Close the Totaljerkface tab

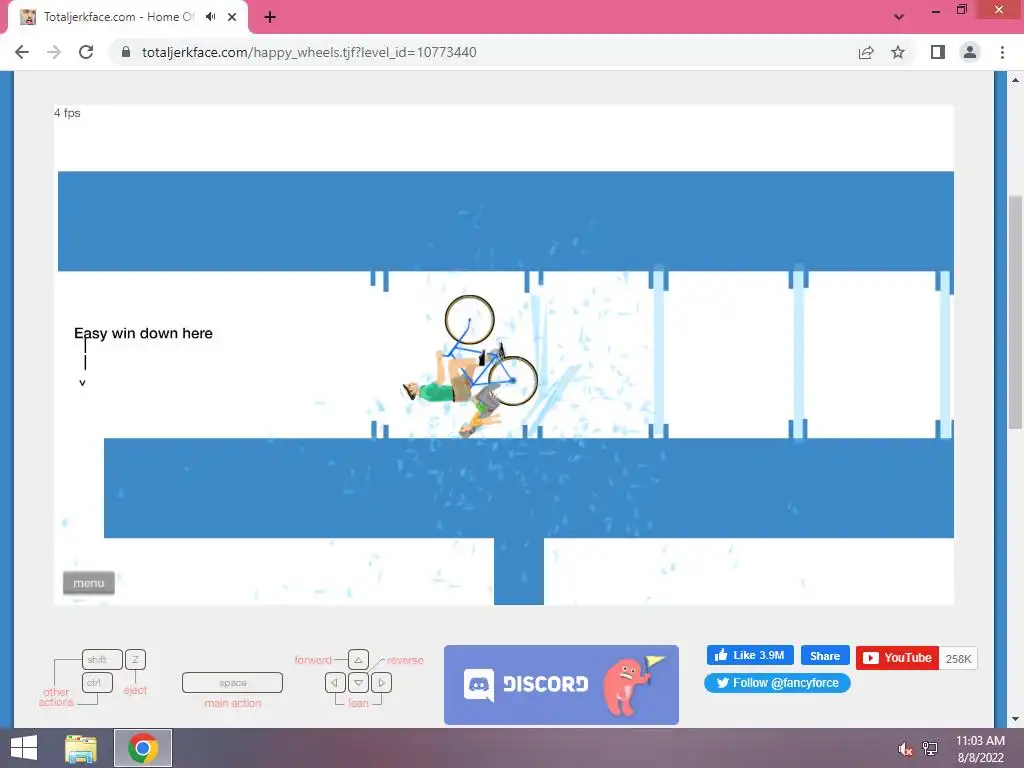coord(232,17)
